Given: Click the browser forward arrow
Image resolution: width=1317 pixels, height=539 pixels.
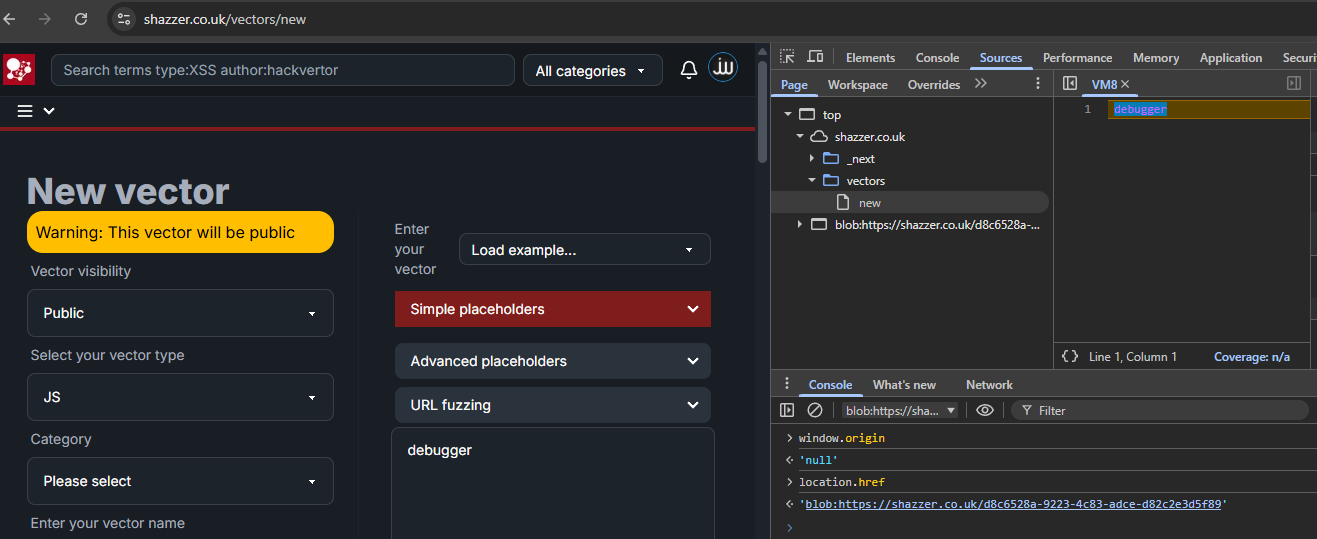Looking at the screenshot, I should tap(44, 18).
